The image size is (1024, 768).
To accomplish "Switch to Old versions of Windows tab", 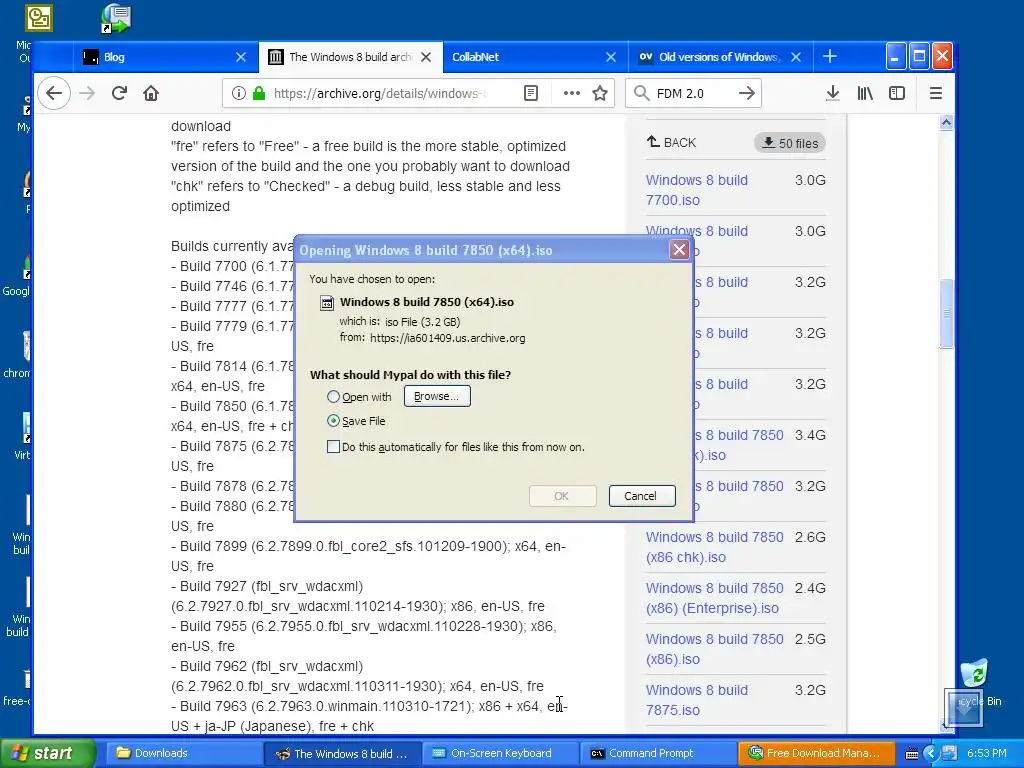I will point(720,57).
